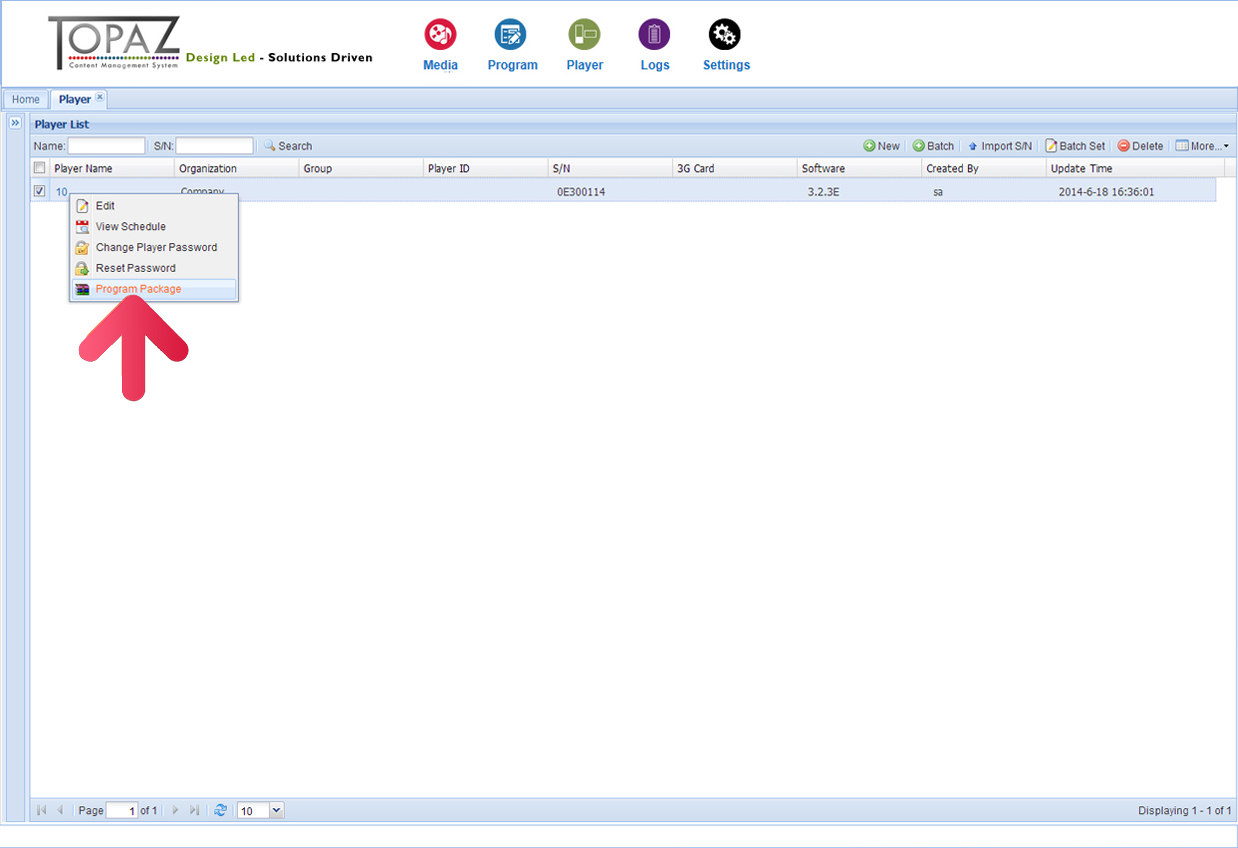Open the Media section icon
This screenshot has width=1238, height=848.
440,35
